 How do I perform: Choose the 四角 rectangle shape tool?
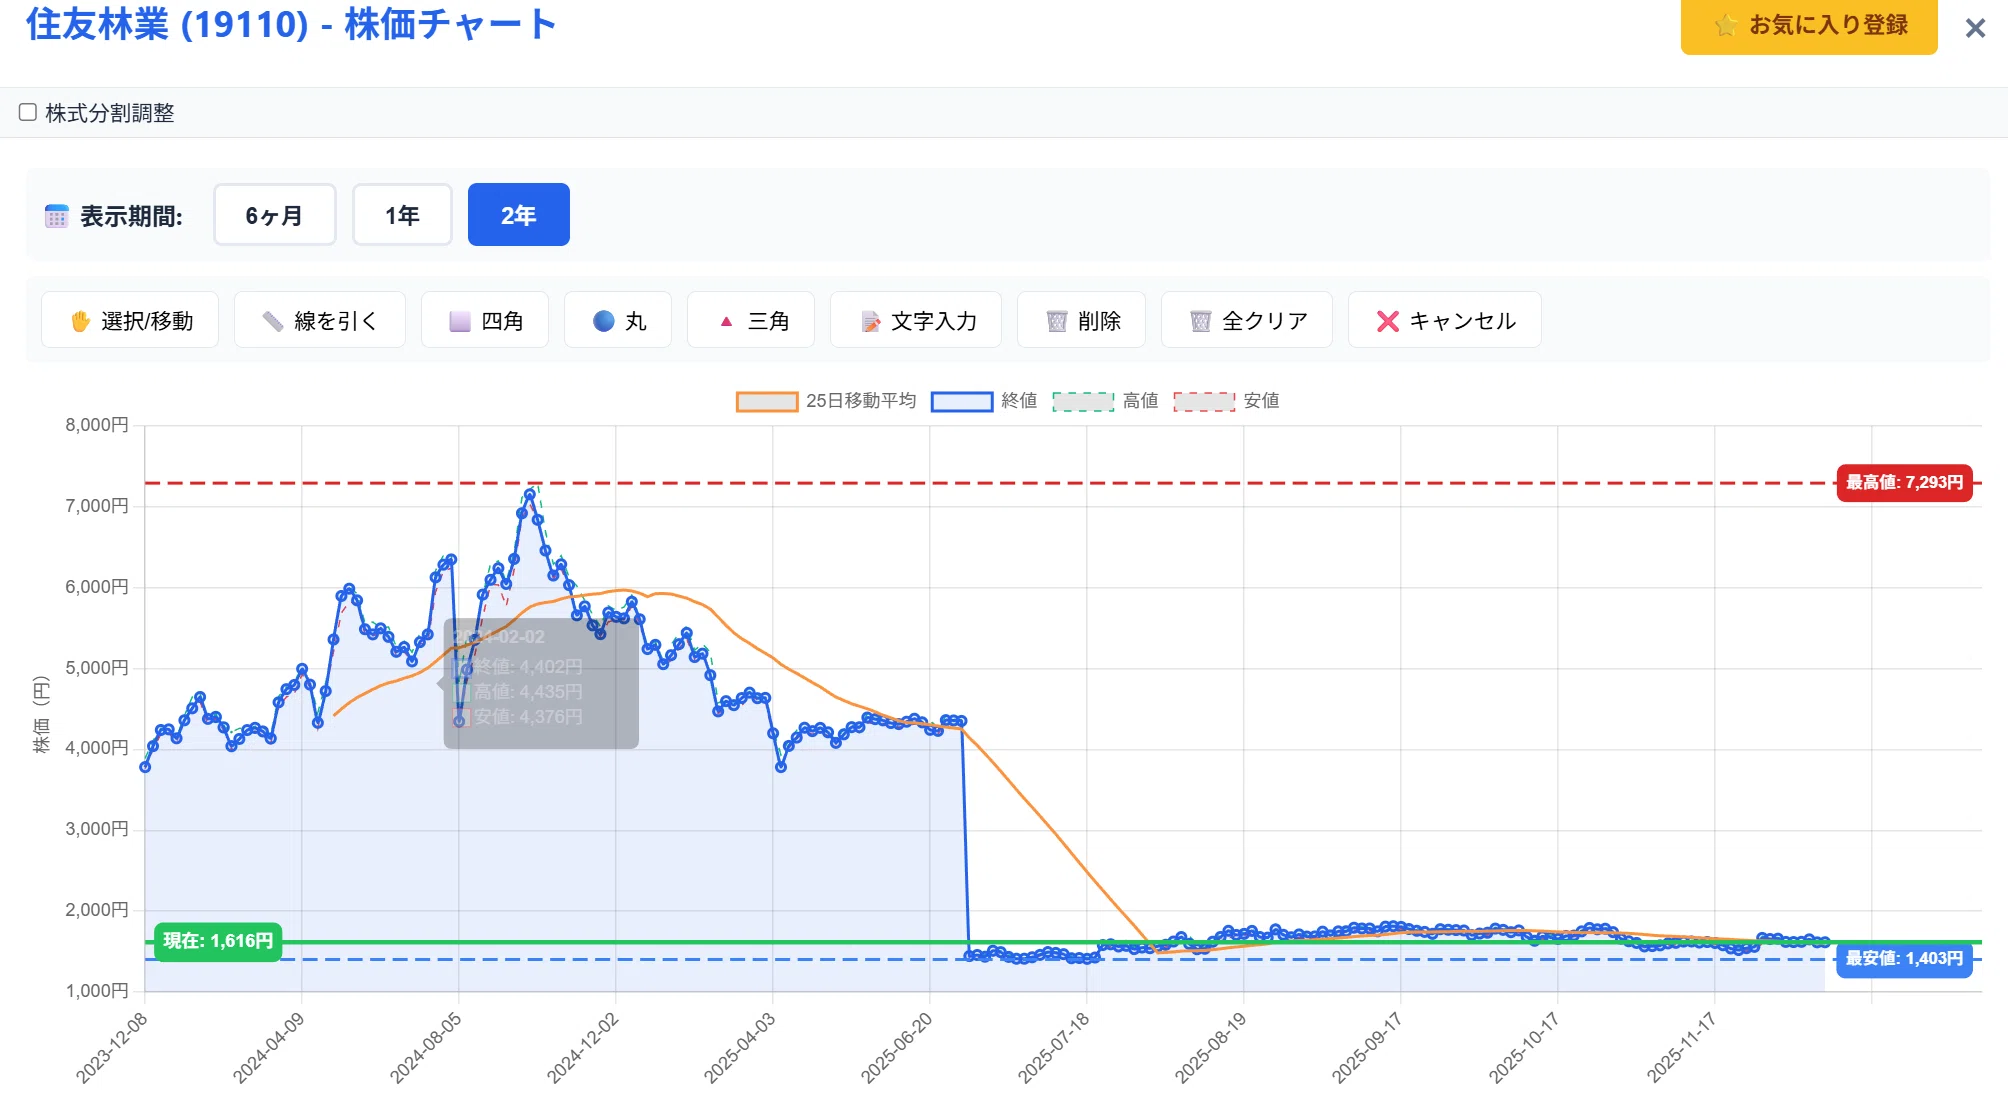tap(485, 320)
